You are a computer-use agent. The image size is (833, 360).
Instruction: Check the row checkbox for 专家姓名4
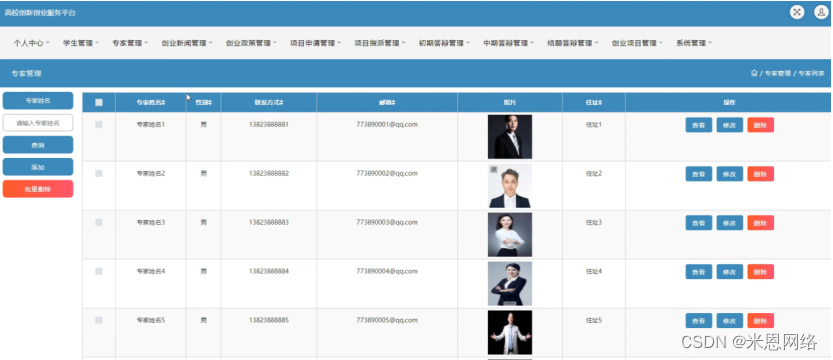pos(99,271)
